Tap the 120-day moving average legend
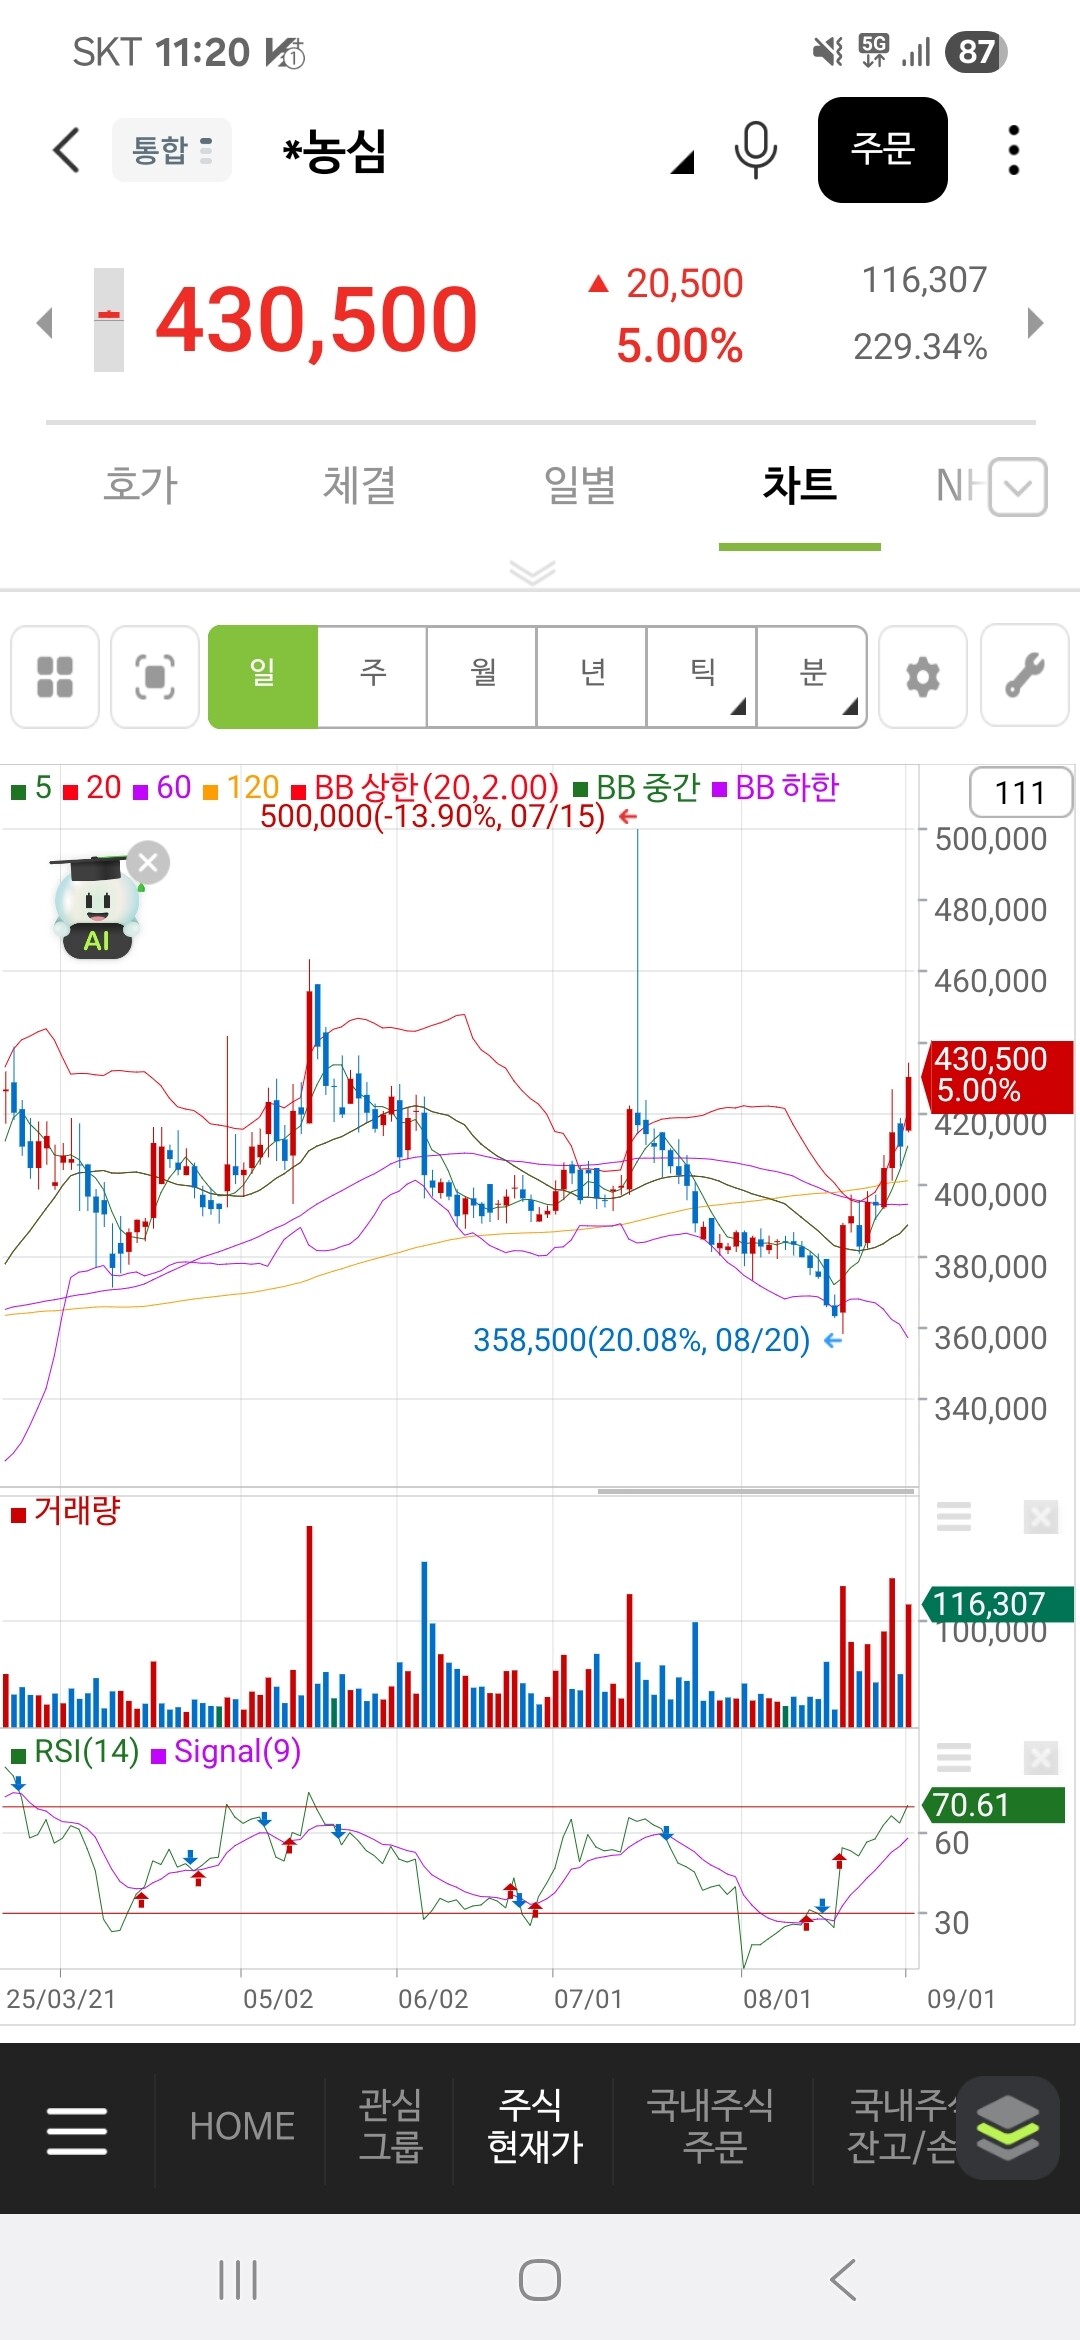Screen dimensions: 1080x2340 click(241, 788)
